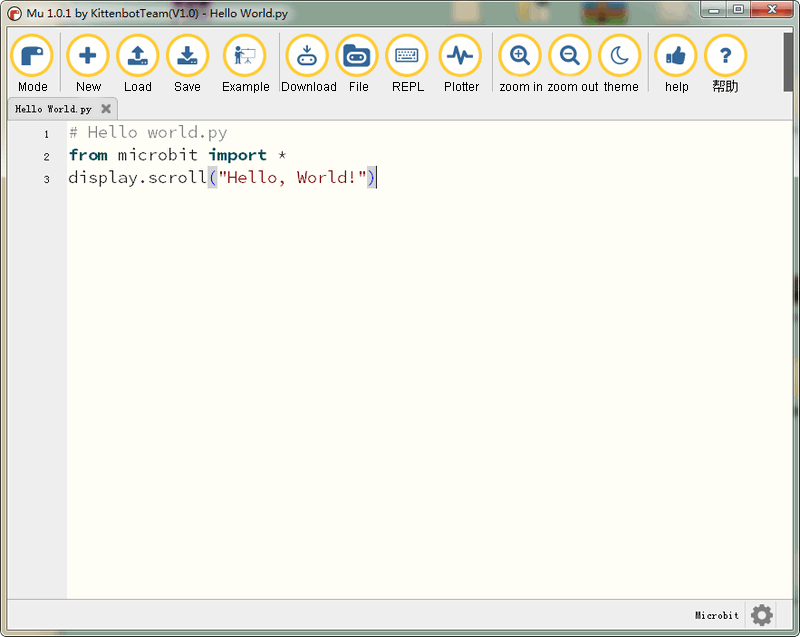Viewport: 800px width, 637px height.
Task: Save the current script
Action: coord(187,57)
